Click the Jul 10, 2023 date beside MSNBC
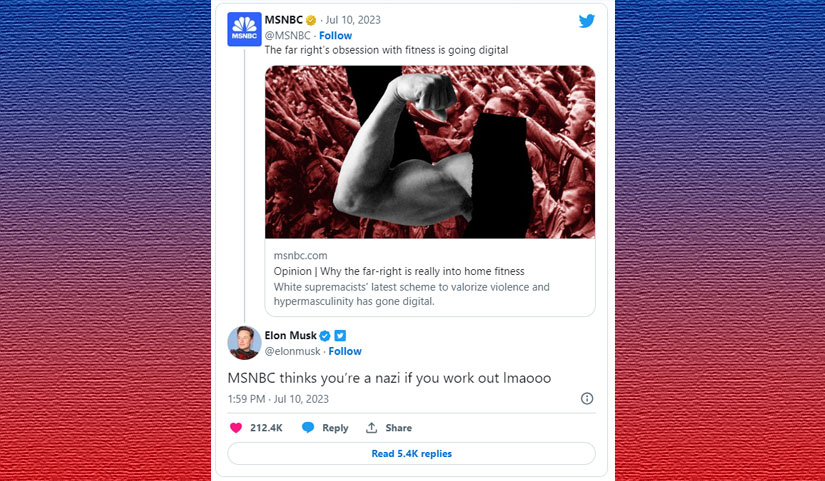This screenshot has width=825, height=481. pyautogui.click(x=353, y=21)
